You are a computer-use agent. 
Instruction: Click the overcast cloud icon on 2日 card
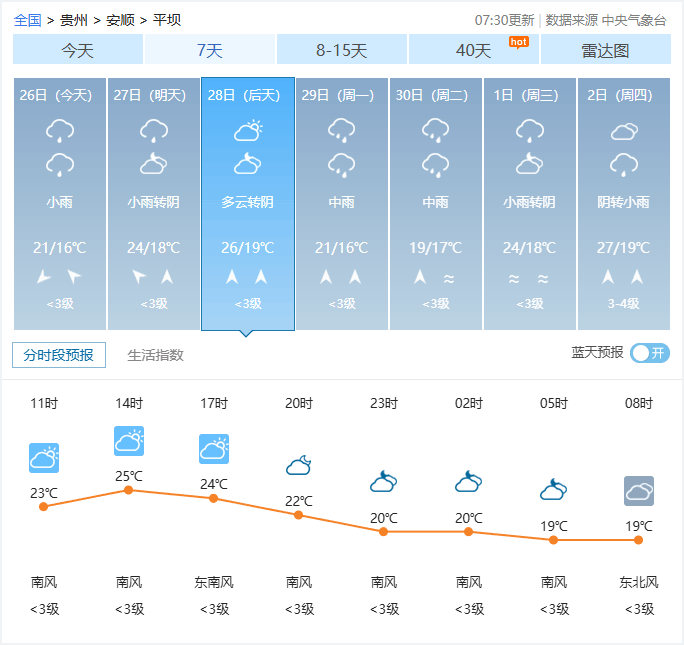(x=624, y=131)
